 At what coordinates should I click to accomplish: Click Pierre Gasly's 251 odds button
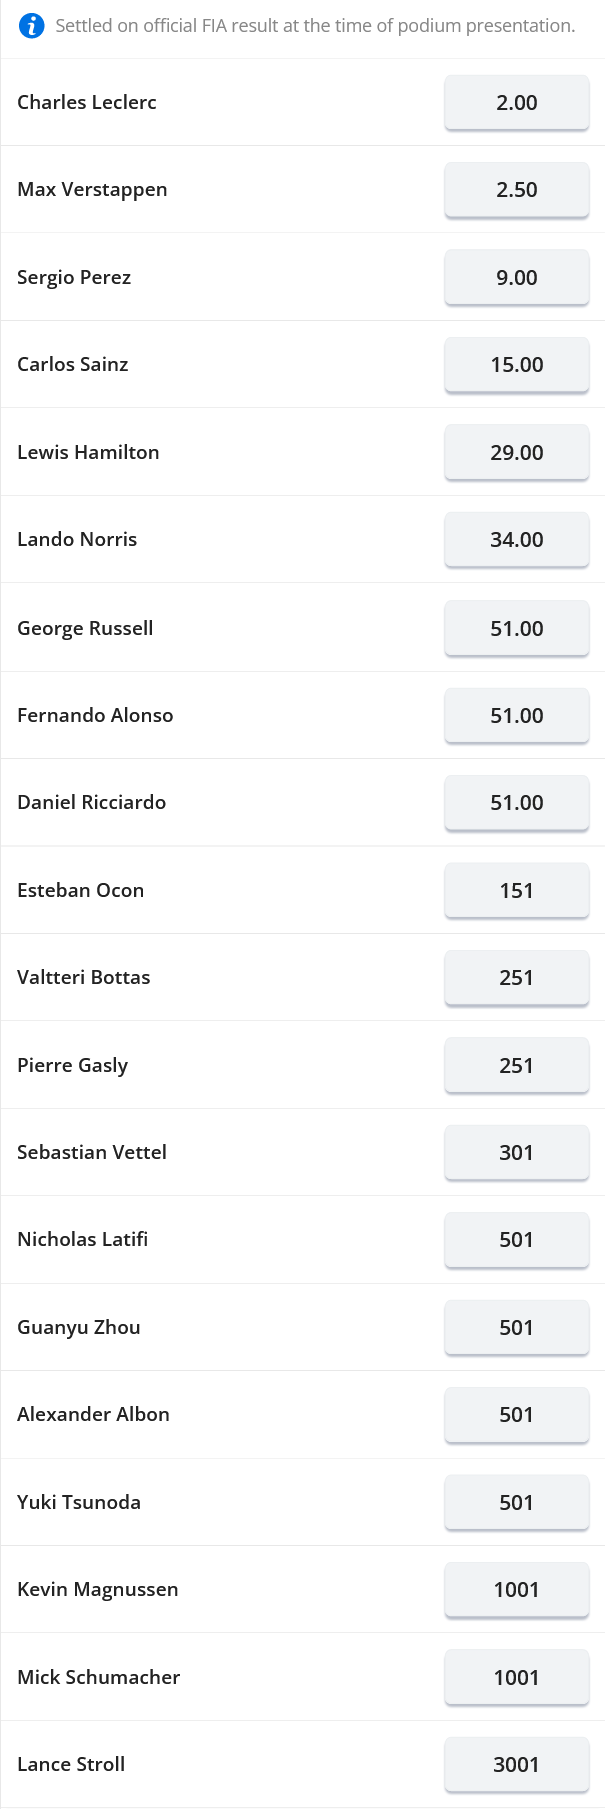[516, 1066]
